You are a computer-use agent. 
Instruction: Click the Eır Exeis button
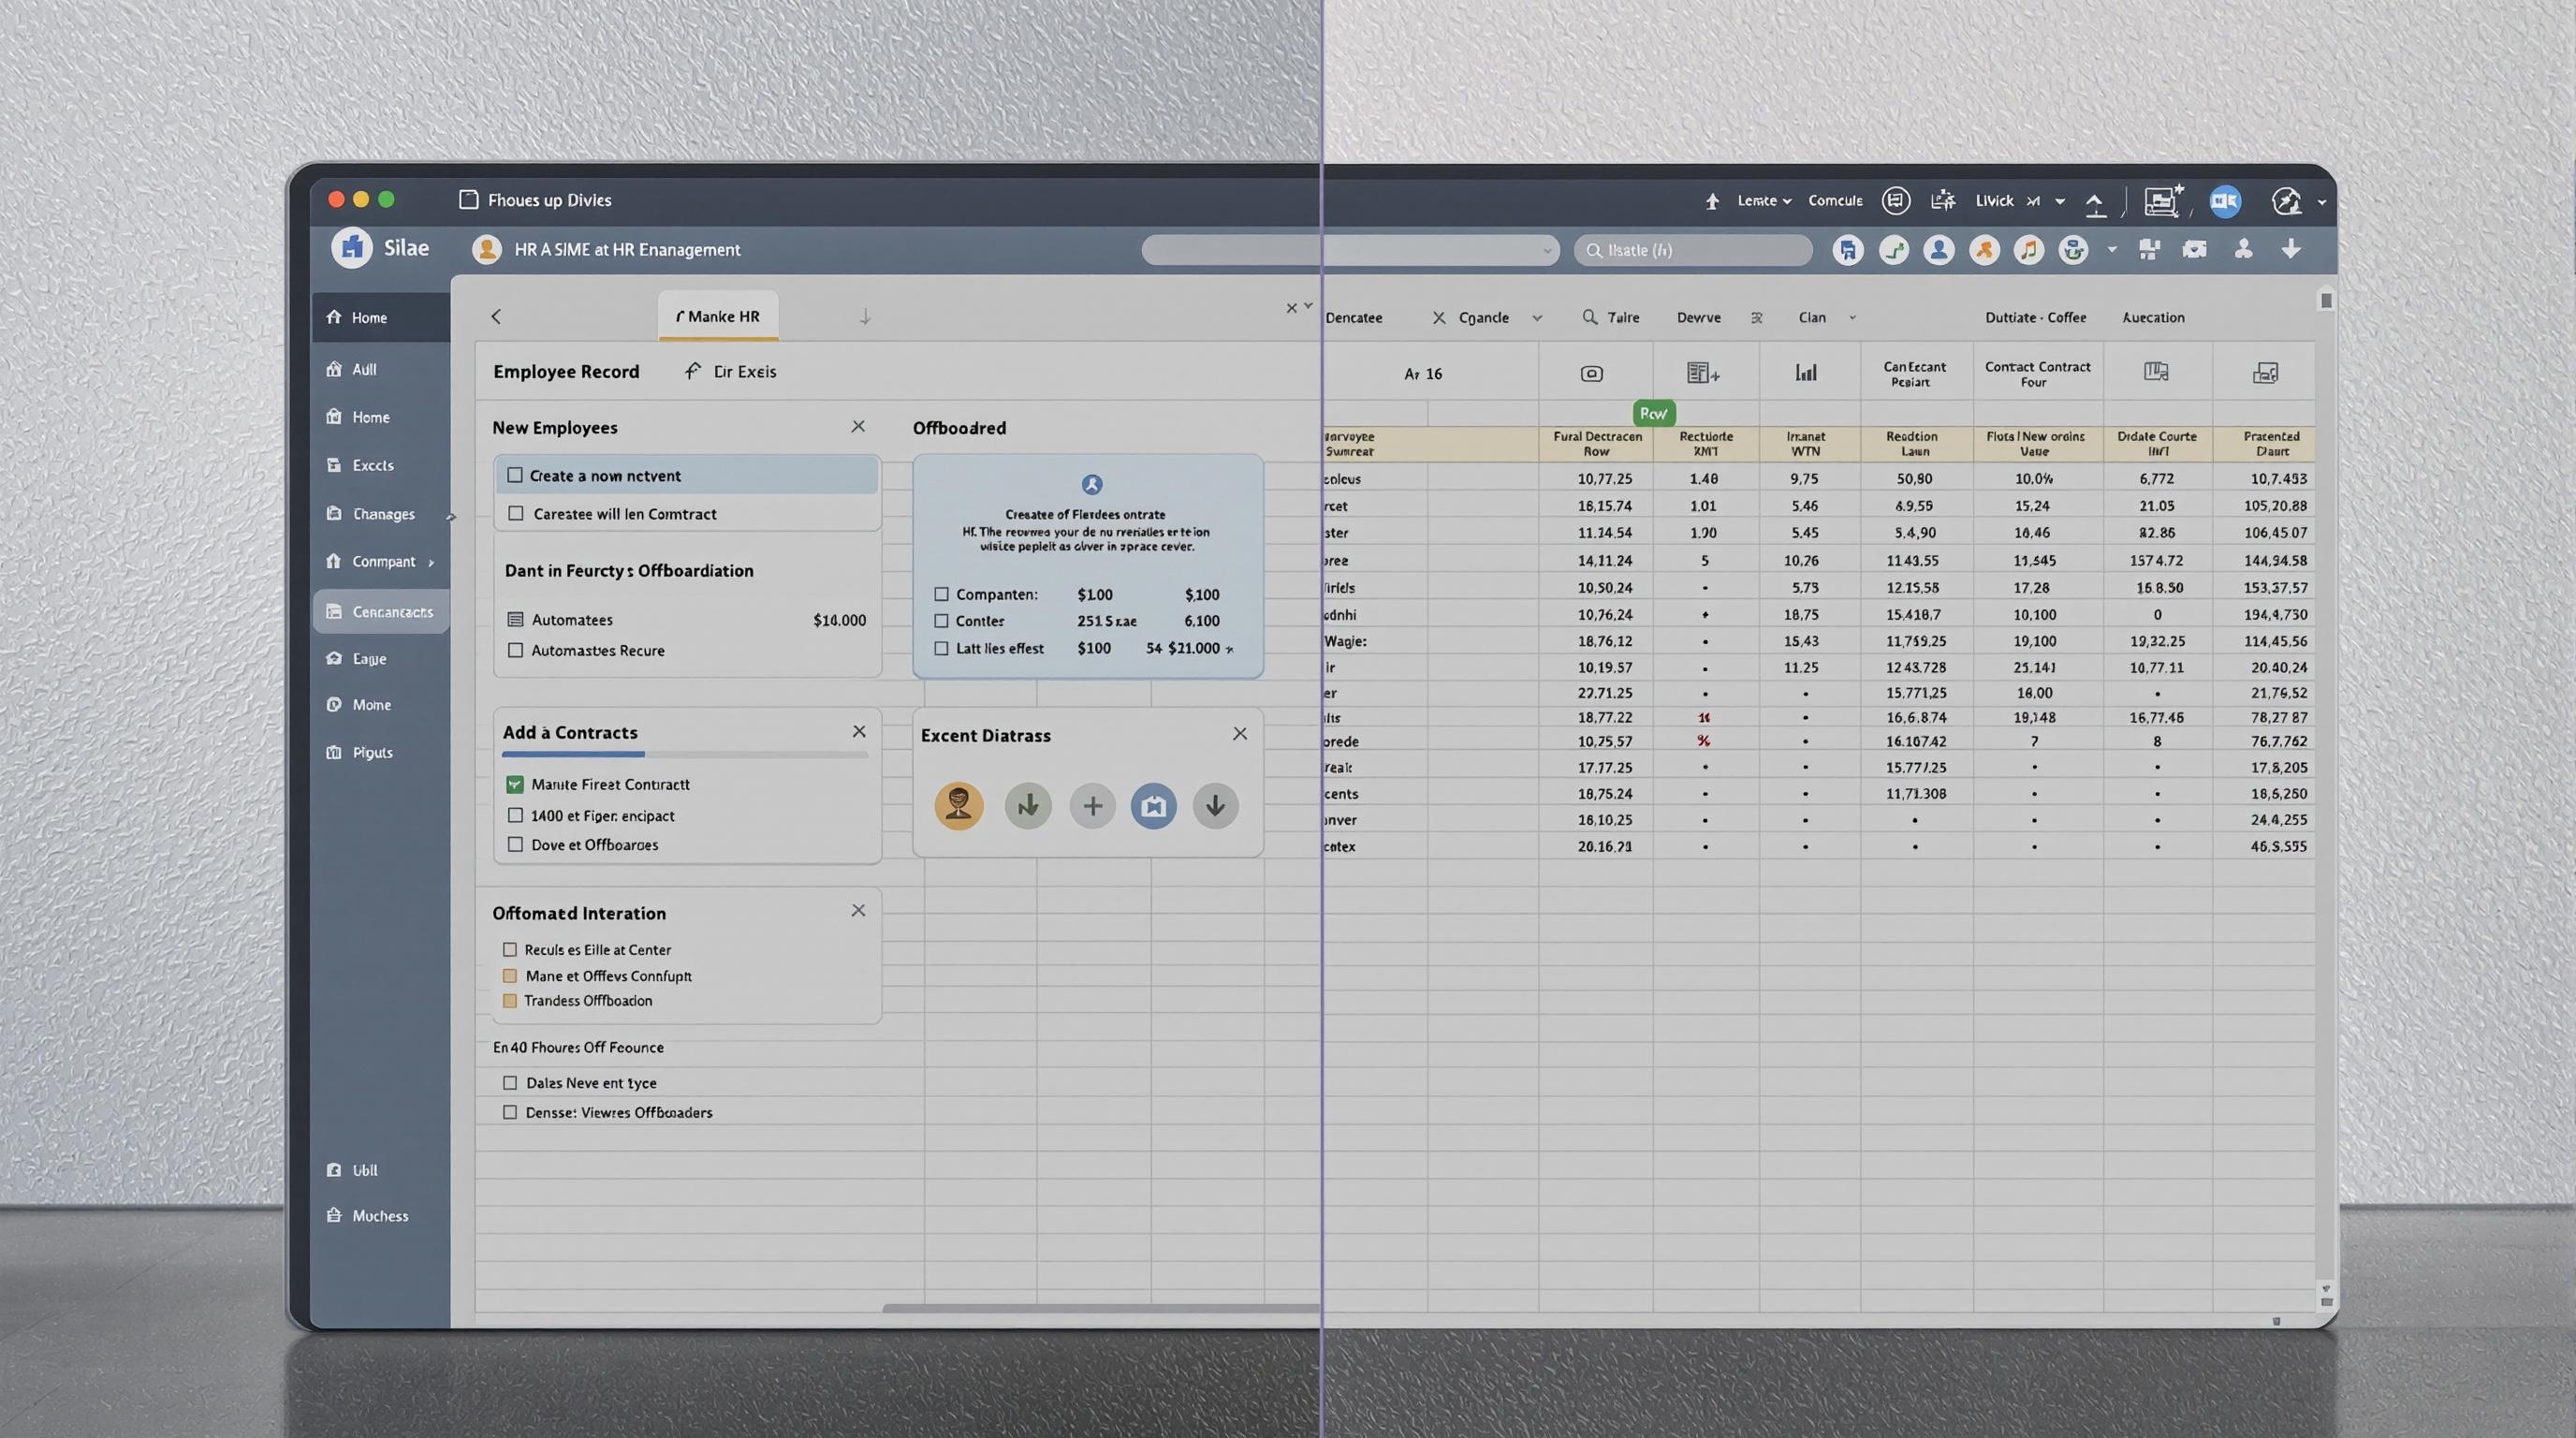click(x=730, y=371)
